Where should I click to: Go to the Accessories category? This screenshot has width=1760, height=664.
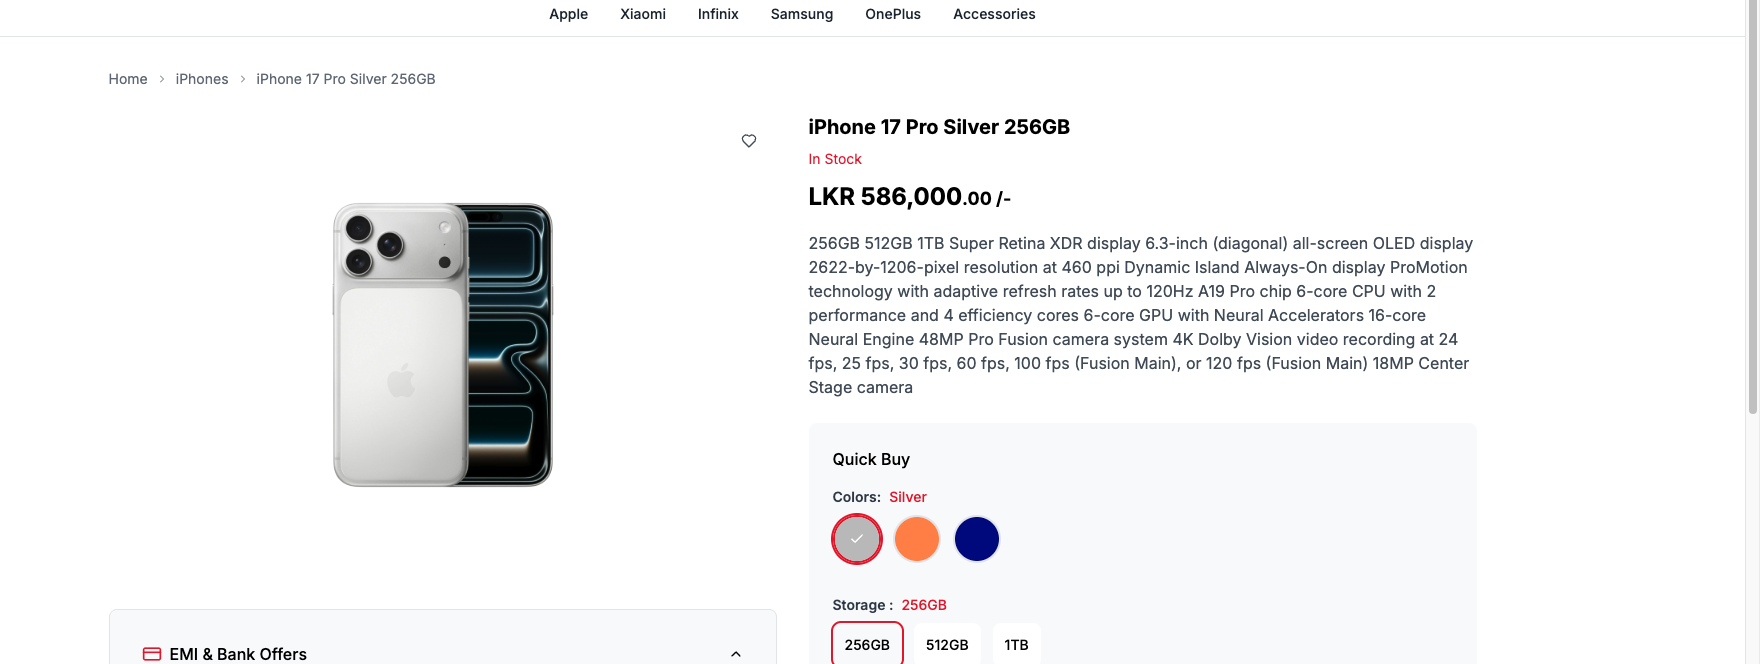(x=994, y=14)
